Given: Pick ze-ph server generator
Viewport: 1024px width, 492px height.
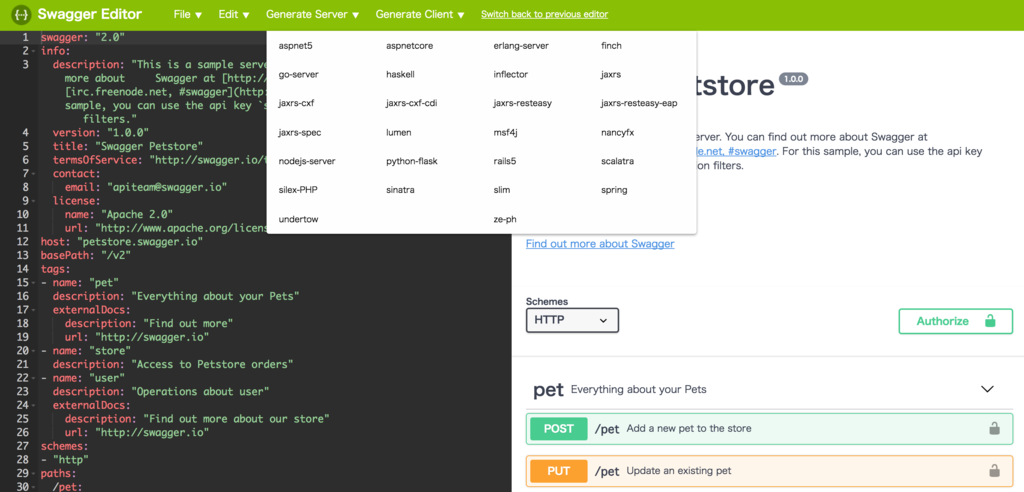Looking at the screenshot, I should pyautogui.click(x=505, y=219).
